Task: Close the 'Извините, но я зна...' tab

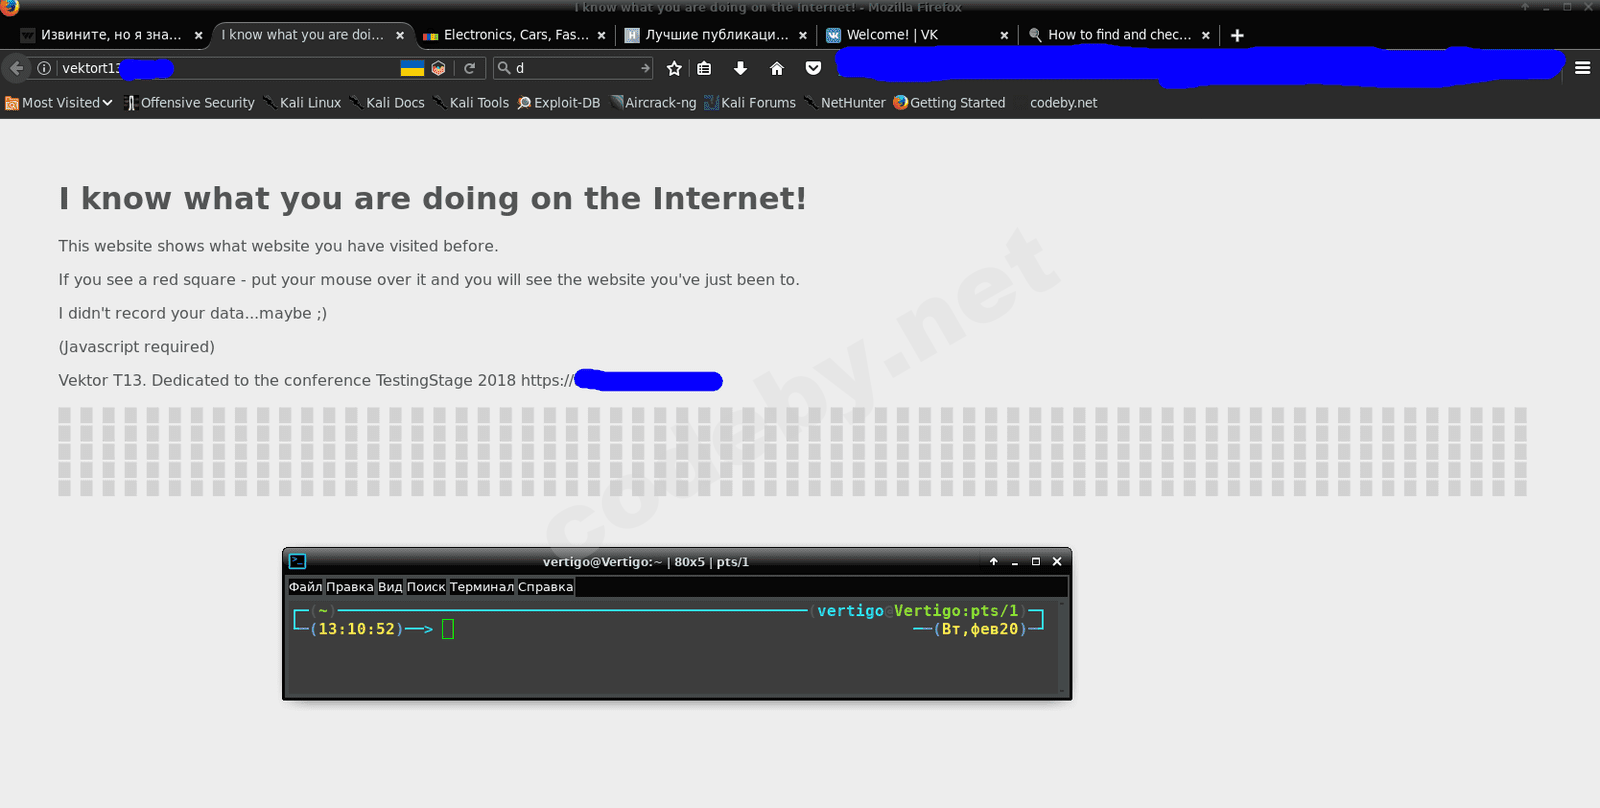Action: click(x=198, y=35)
